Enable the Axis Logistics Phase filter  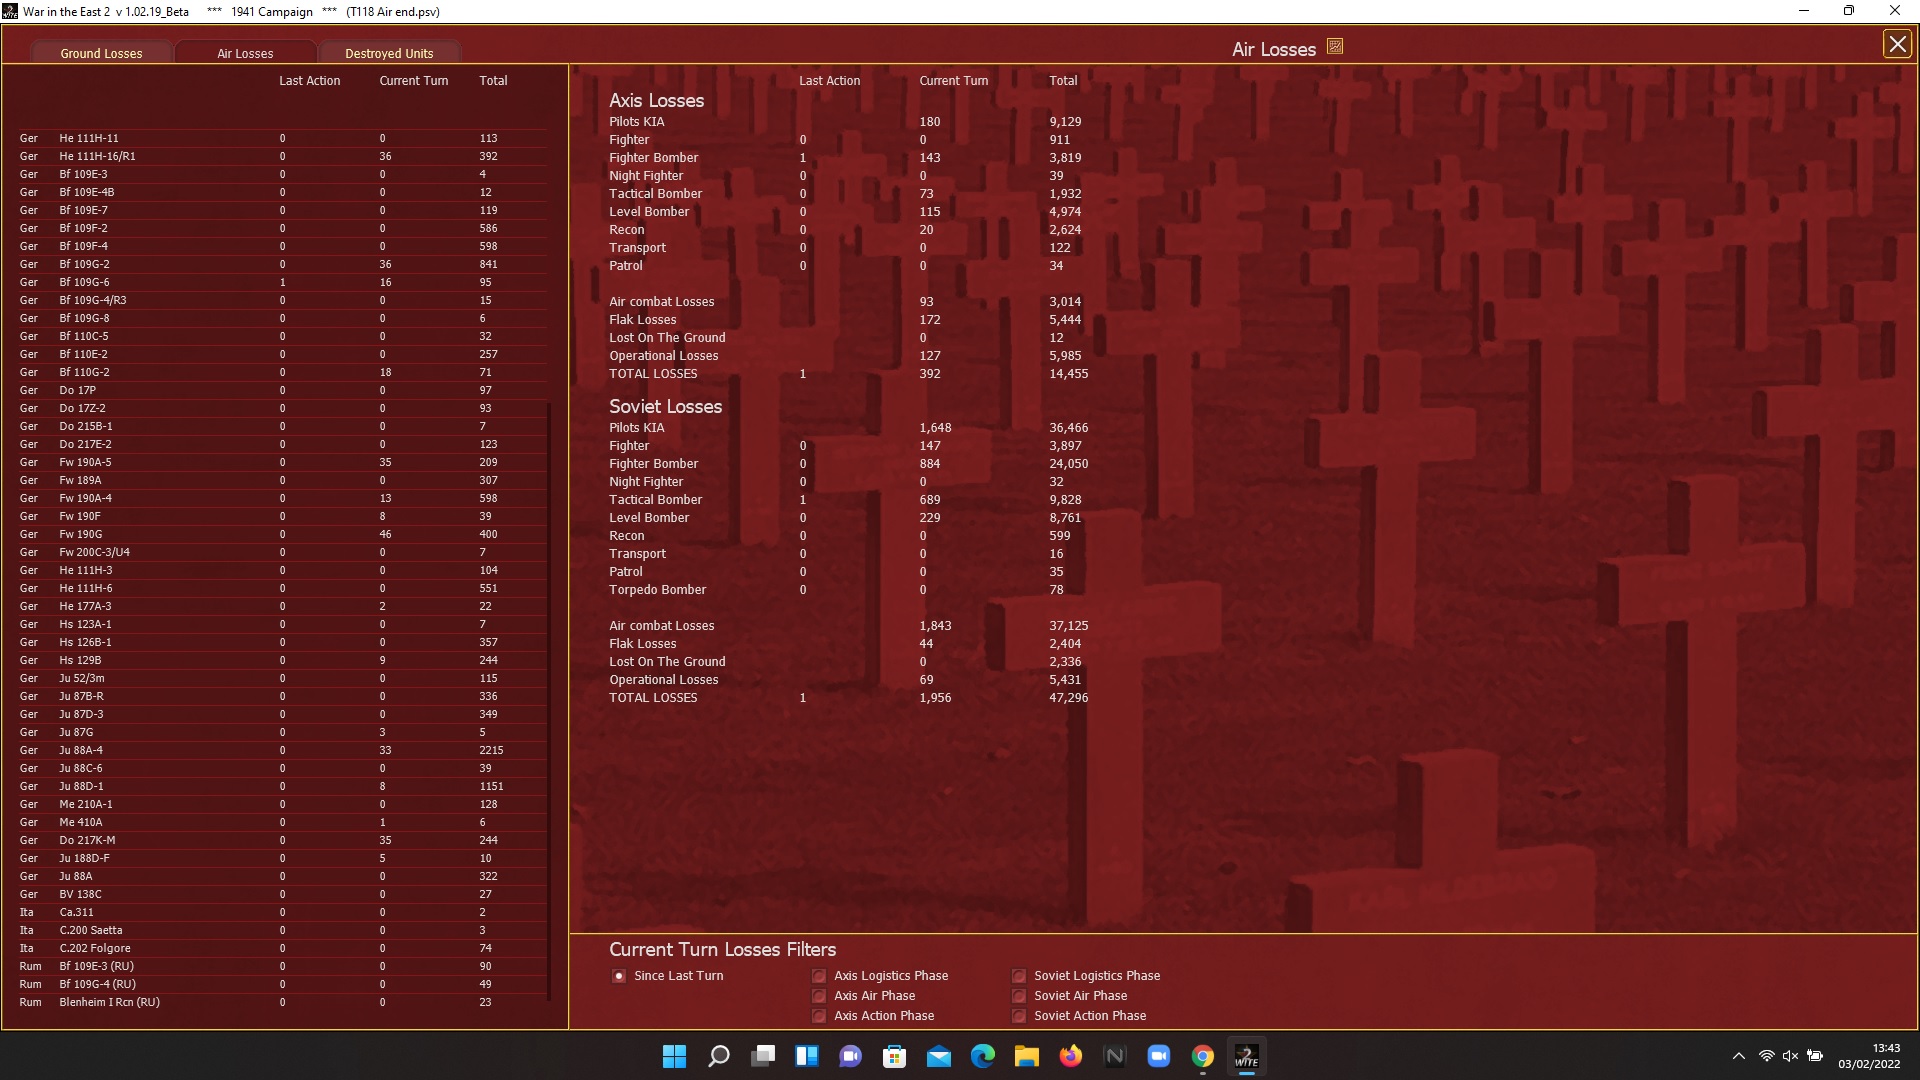819,976
